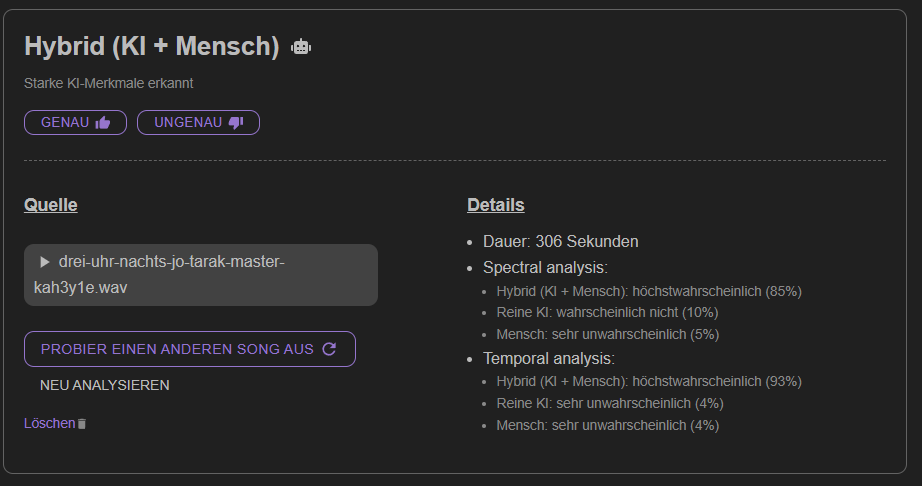
Task: Click the Löschen link
Action: (x=50, y=423)
